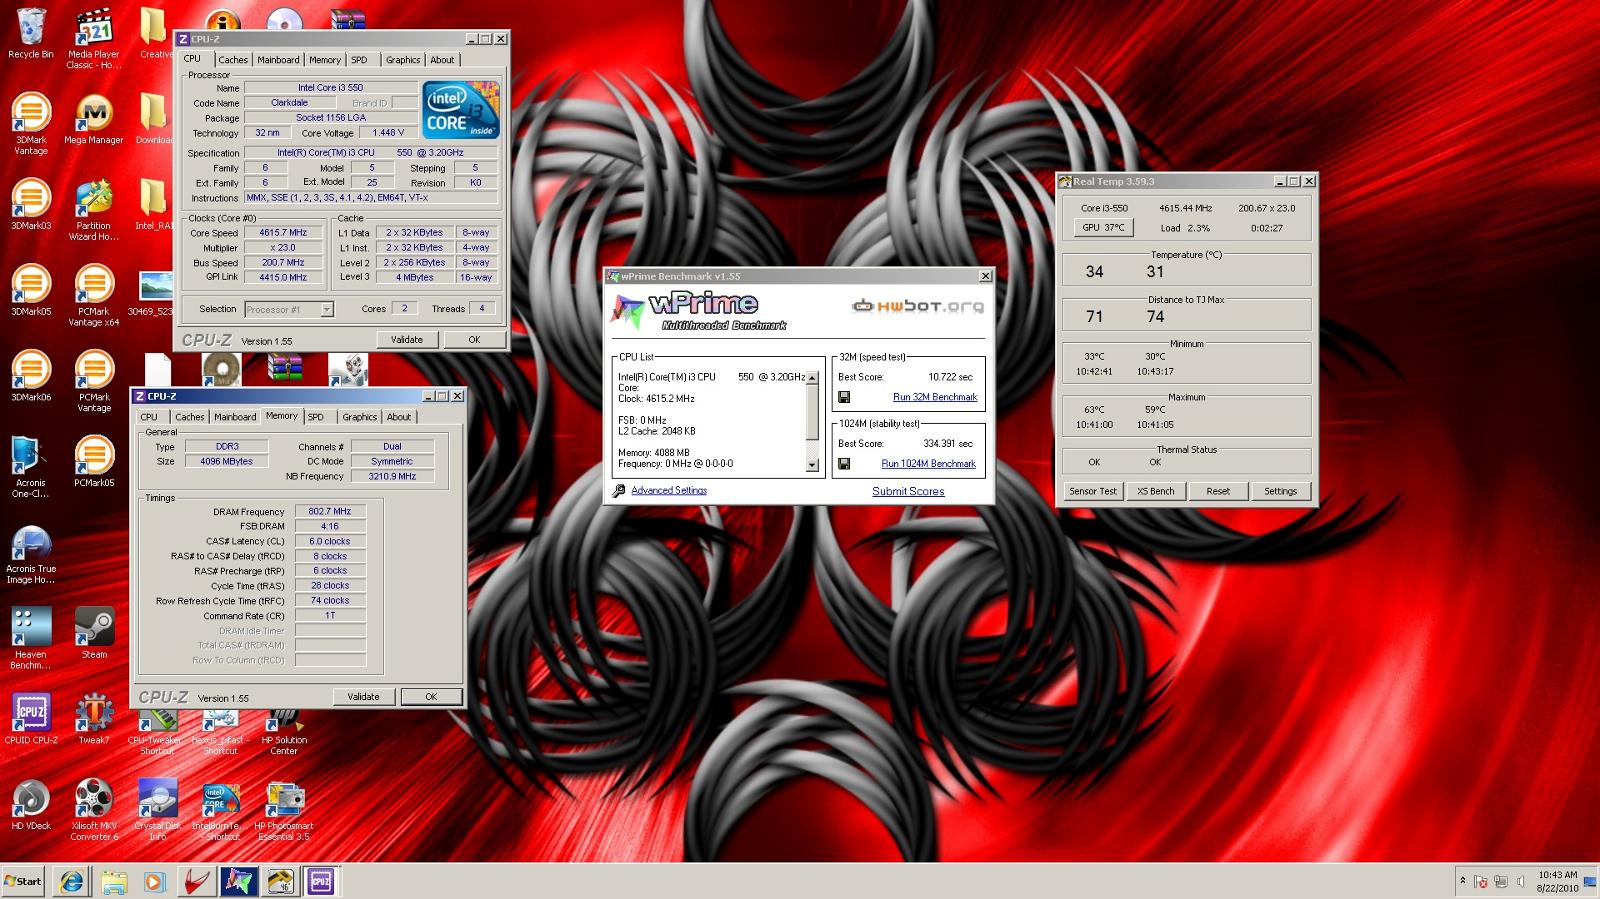Image resolution: width=1600 pixels, height=899 pixels.
Task: Launch 3DMark06 desktop shortcut
Action: click(30, 376)
